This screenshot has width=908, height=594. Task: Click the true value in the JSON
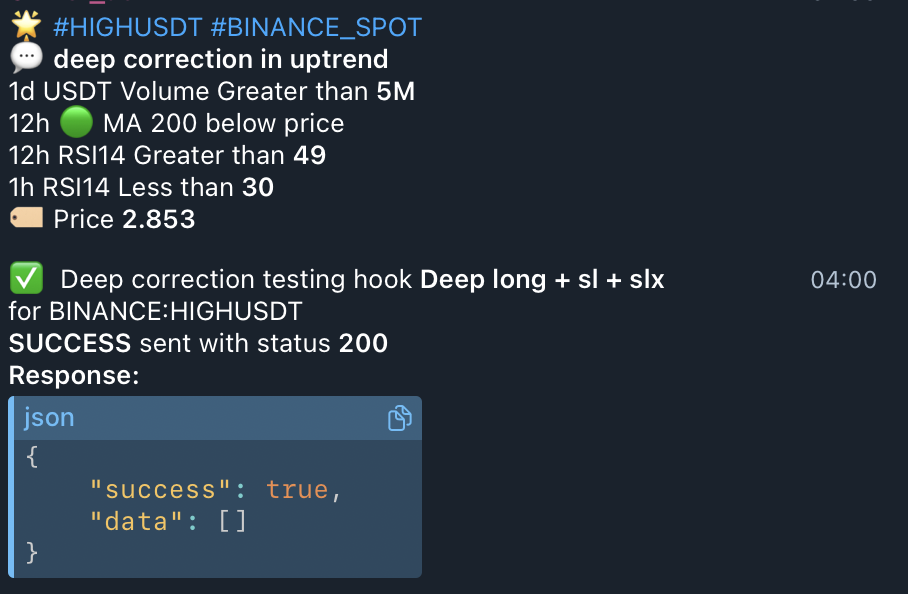pos(297,489)
